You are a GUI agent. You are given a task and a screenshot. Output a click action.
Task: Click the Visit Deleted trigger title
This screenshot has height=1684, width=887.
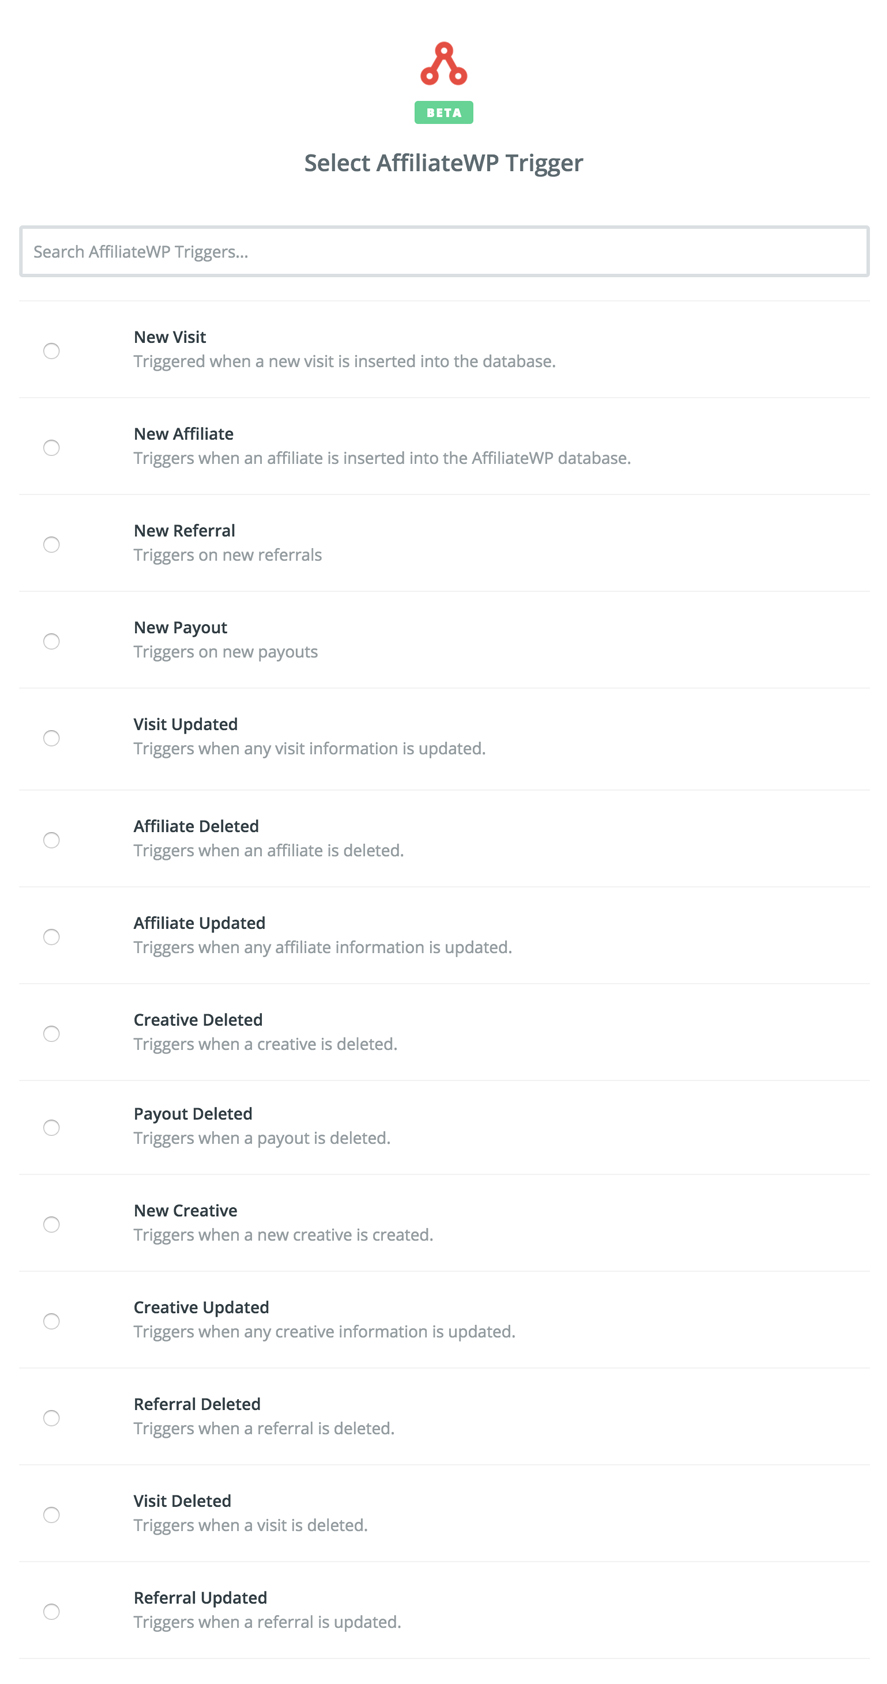[182, 1502]
